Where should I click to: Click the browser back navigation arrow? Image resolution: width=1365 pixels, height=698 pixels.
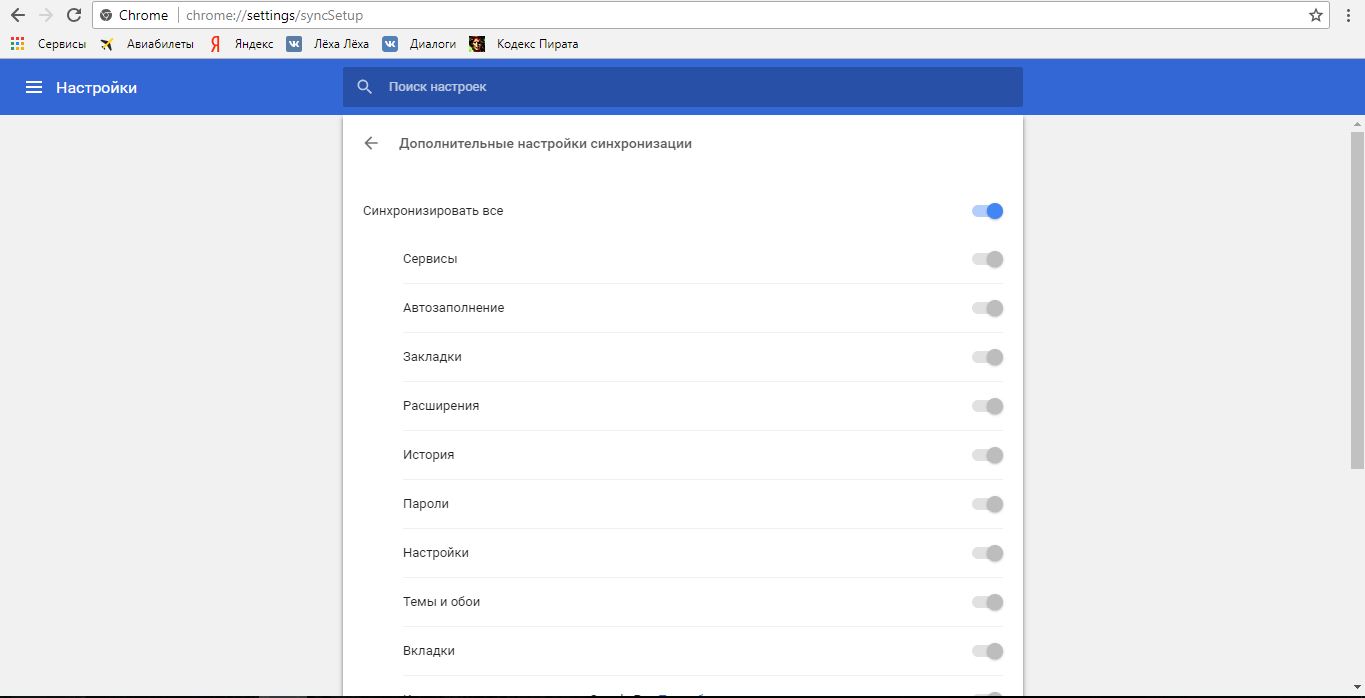(x=17, y=15)
